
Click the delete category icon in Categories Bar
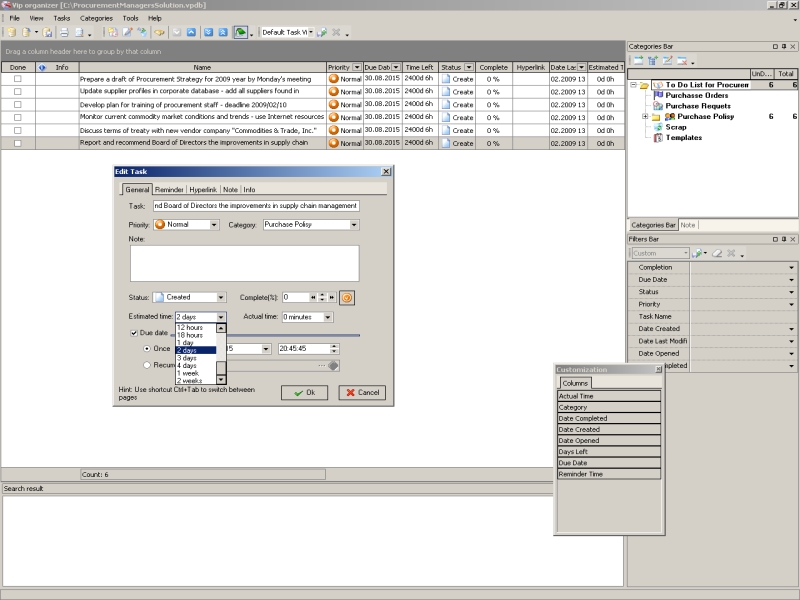[x=680, y=60]
